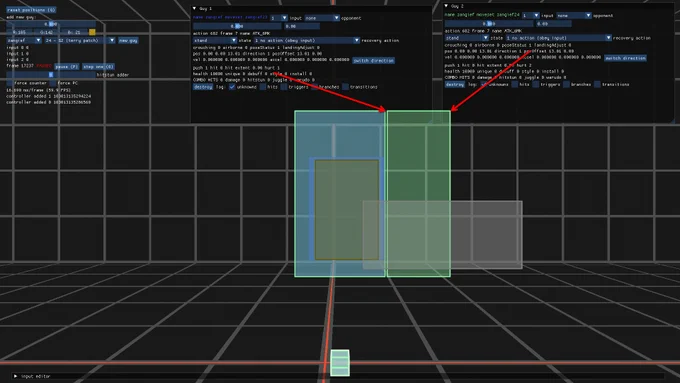Image resolution: width=680 pixels, height=383 pixels.
Task: Click the R color value field
Action: pos(20,32)
